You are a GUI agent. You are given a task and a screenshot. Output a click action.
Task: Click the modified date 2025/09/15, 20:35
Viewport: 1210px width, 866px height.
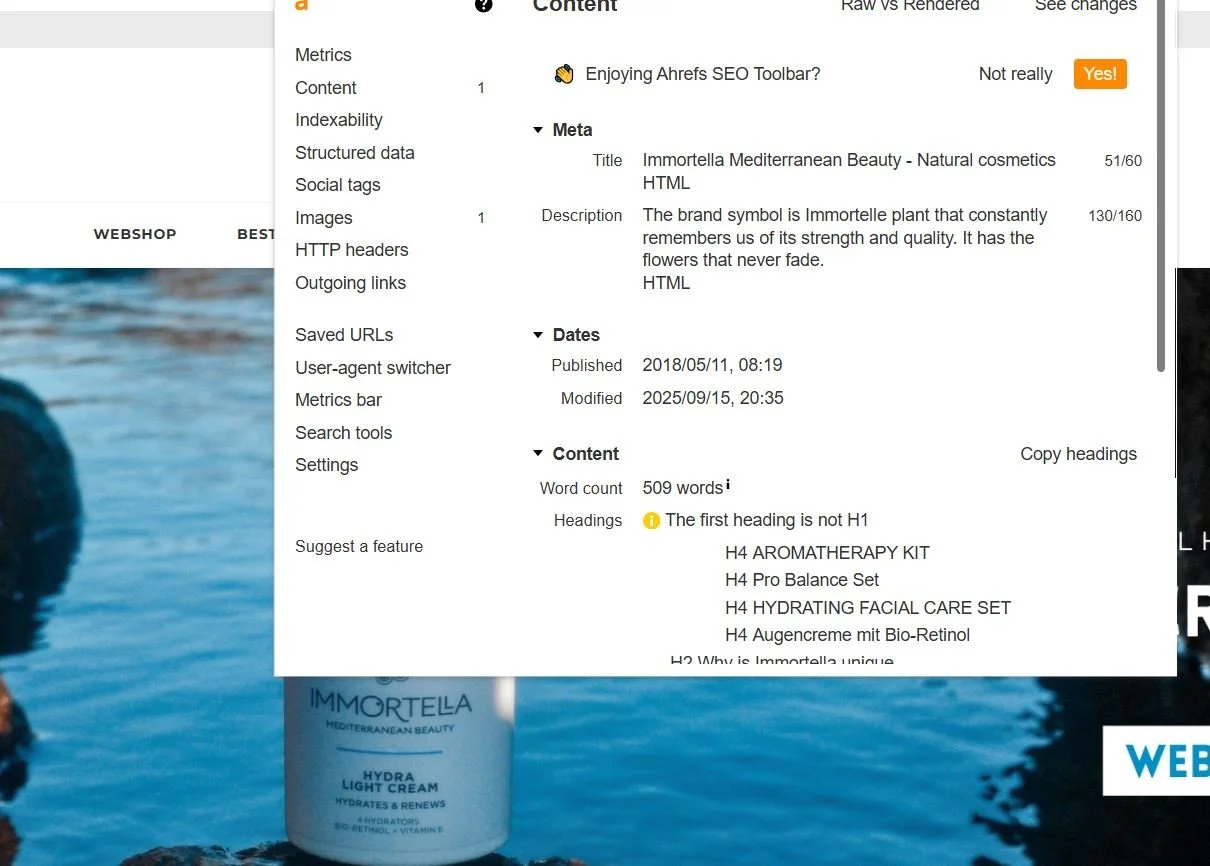(x=713, y=398)
